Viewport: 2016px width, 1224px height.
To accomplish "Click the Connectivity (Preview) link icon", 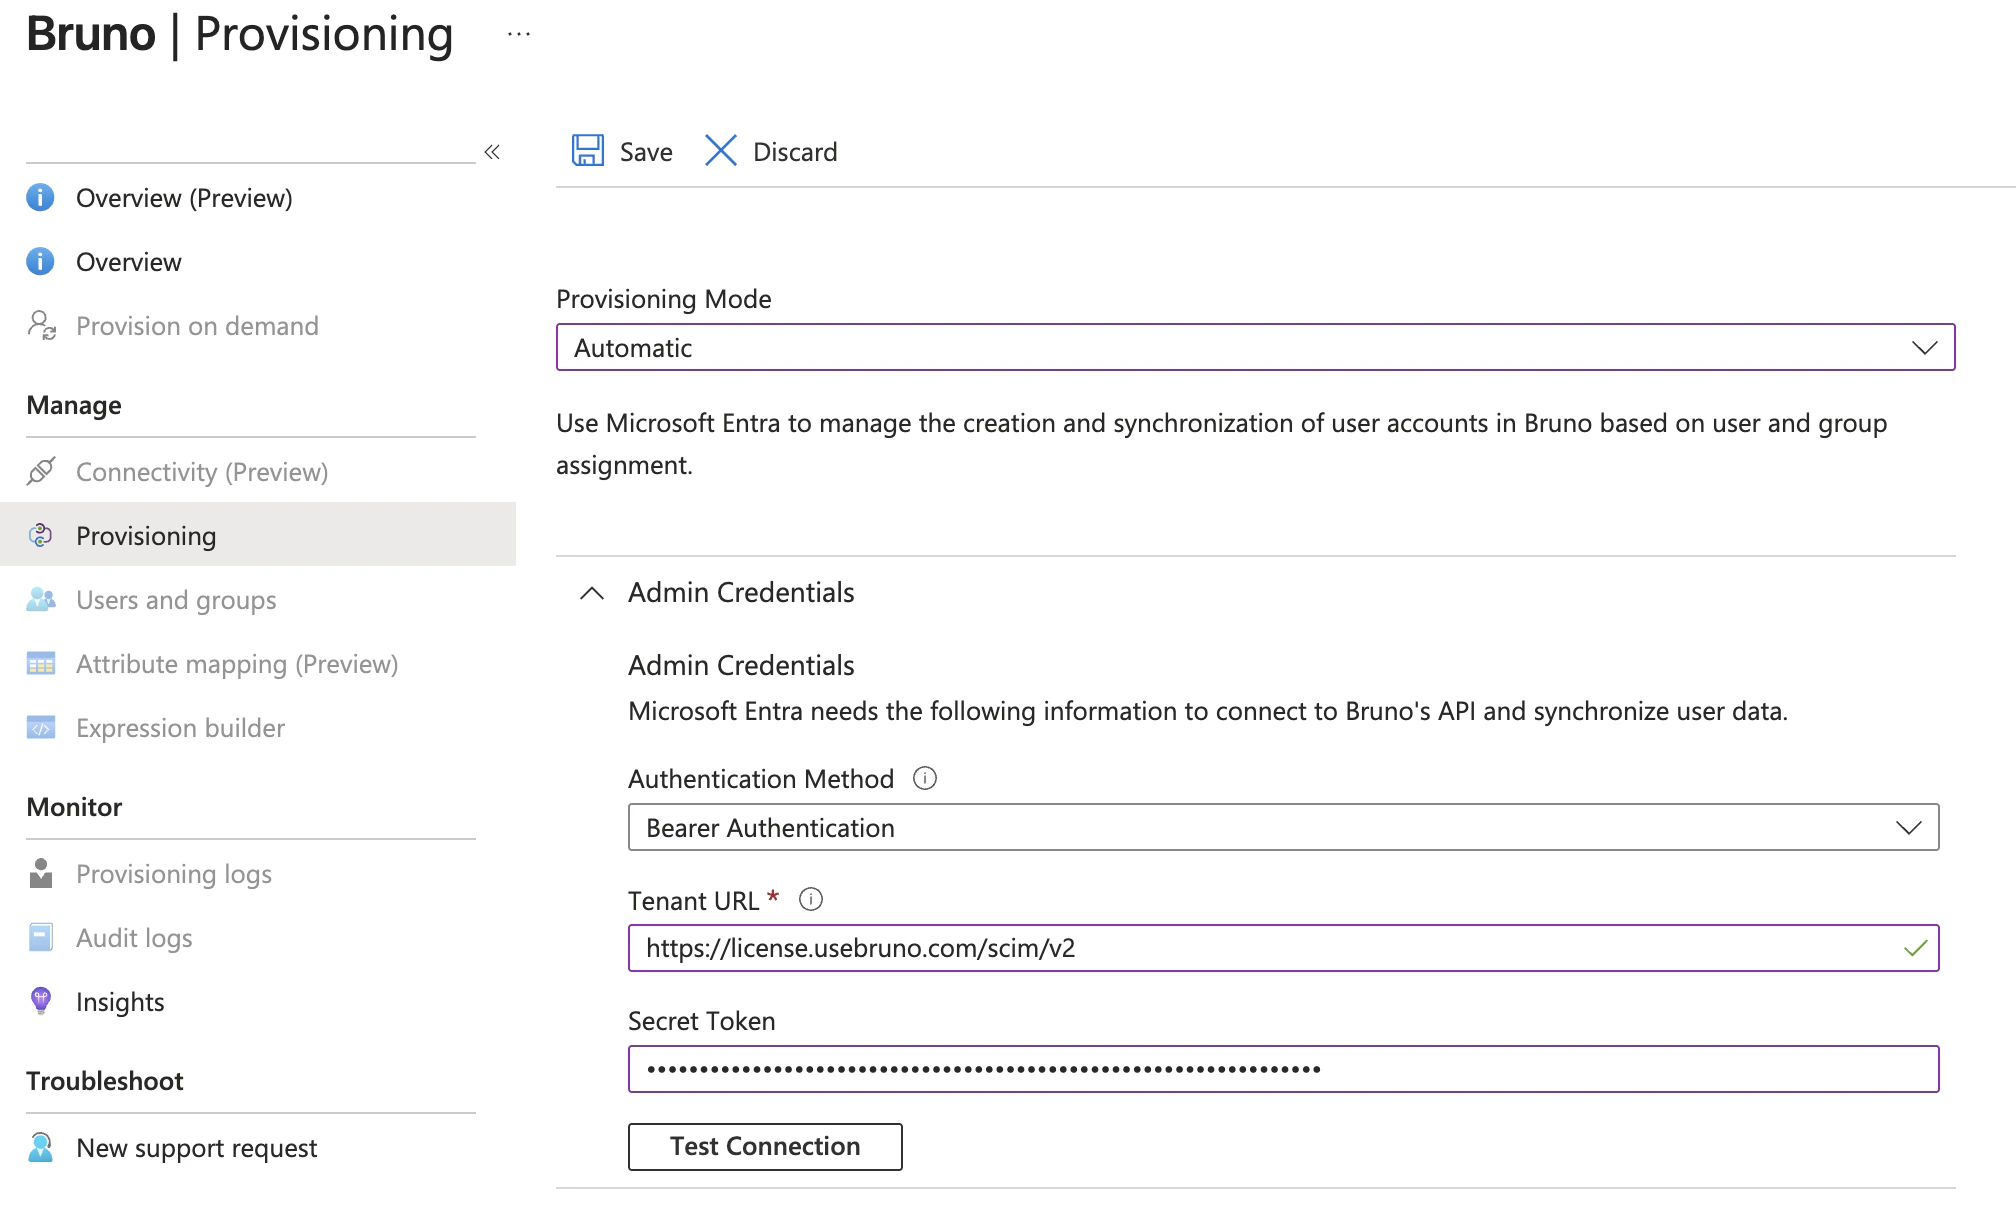I will pos(41,471).
